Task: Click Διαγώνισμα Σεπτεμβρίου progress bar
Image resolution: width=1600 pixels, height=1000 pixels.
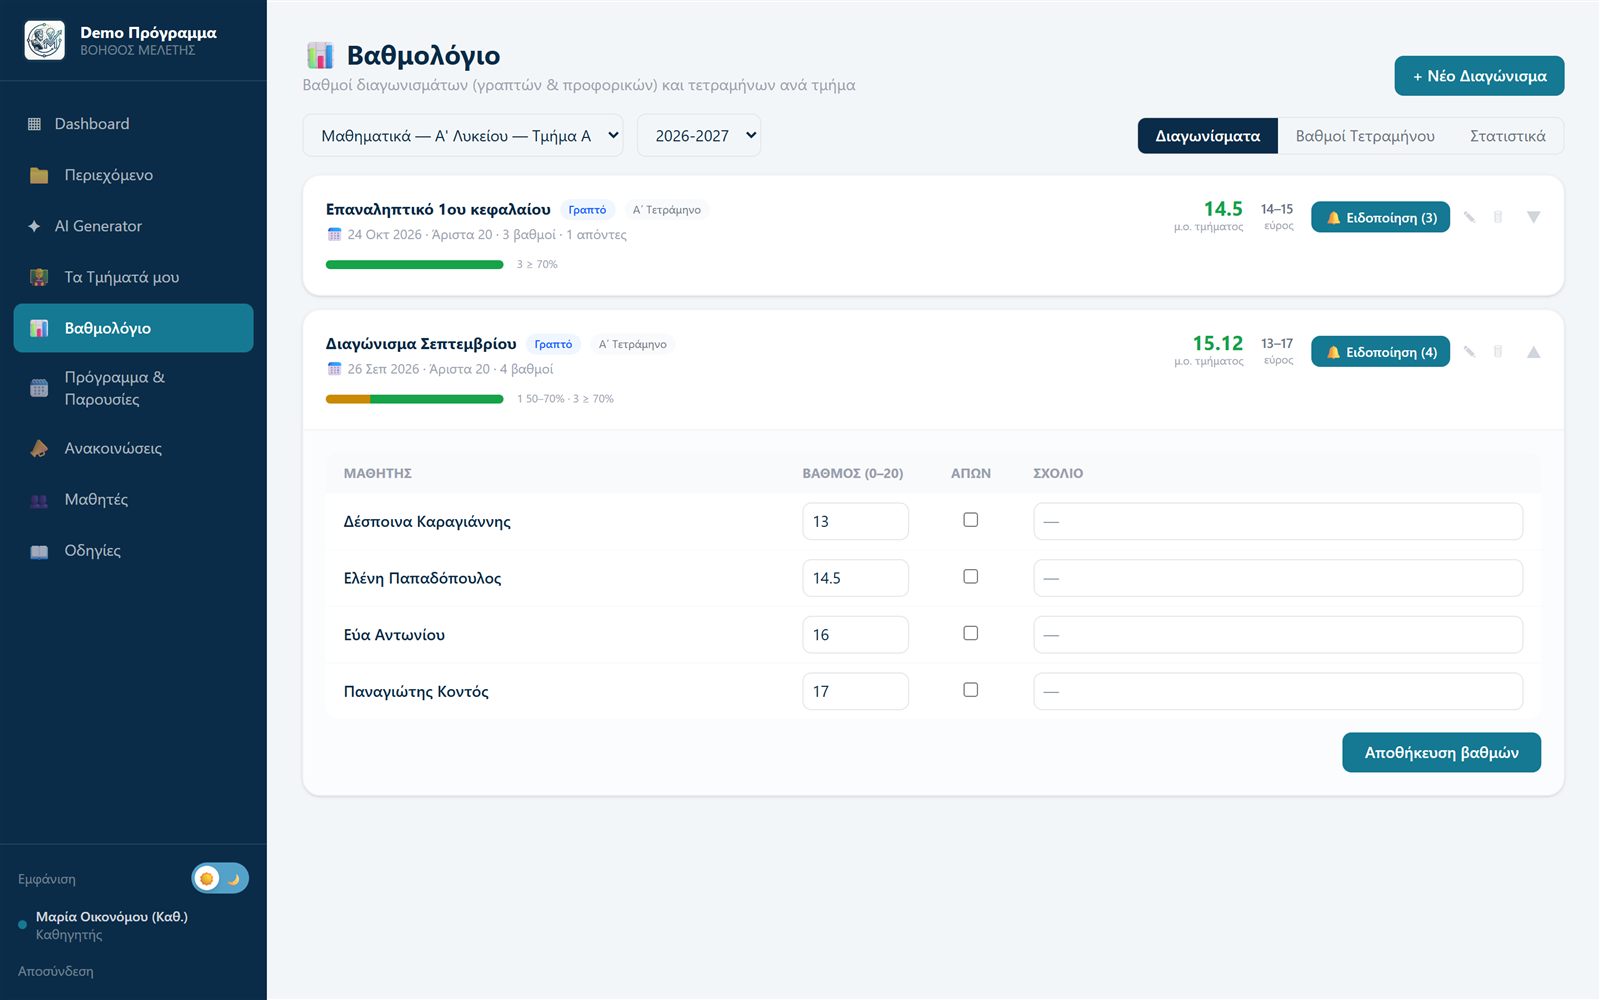Action: point(415,399)
